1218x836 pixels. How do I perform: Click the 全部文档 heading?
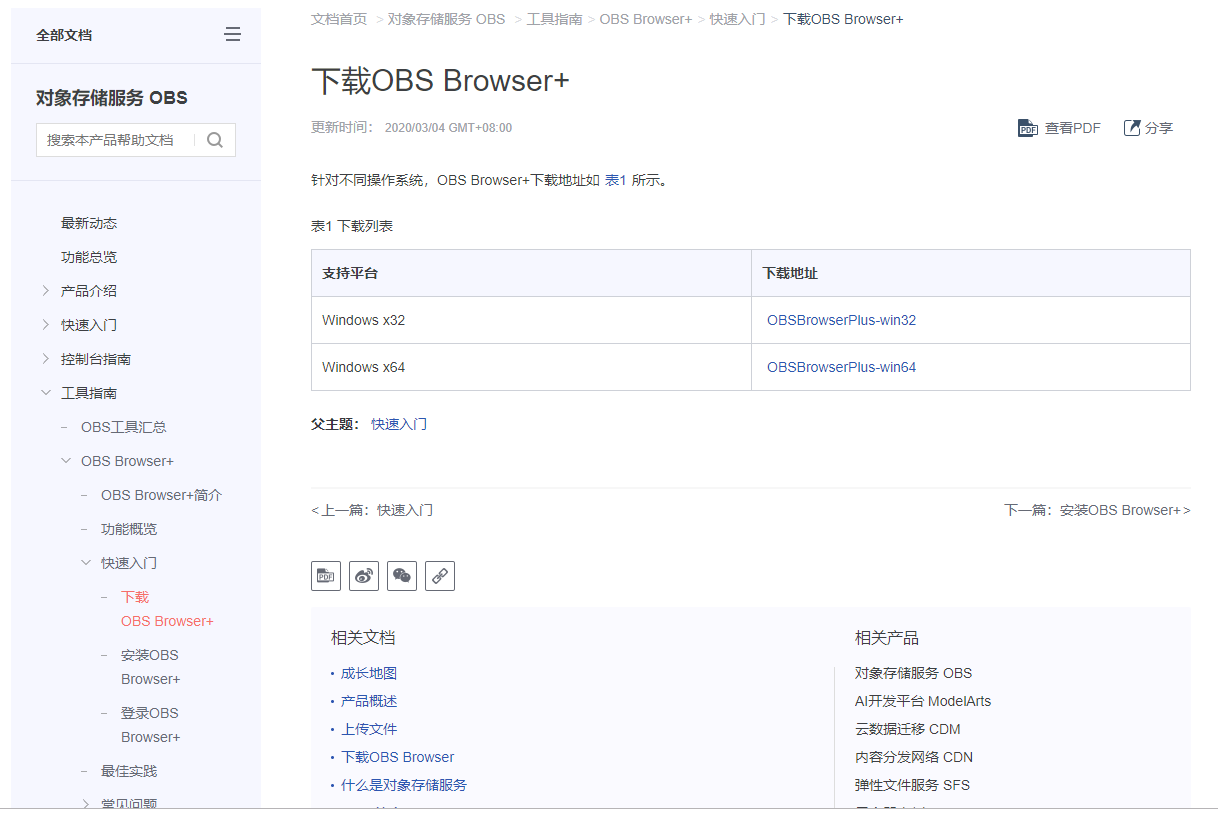(x=64, y=35)
